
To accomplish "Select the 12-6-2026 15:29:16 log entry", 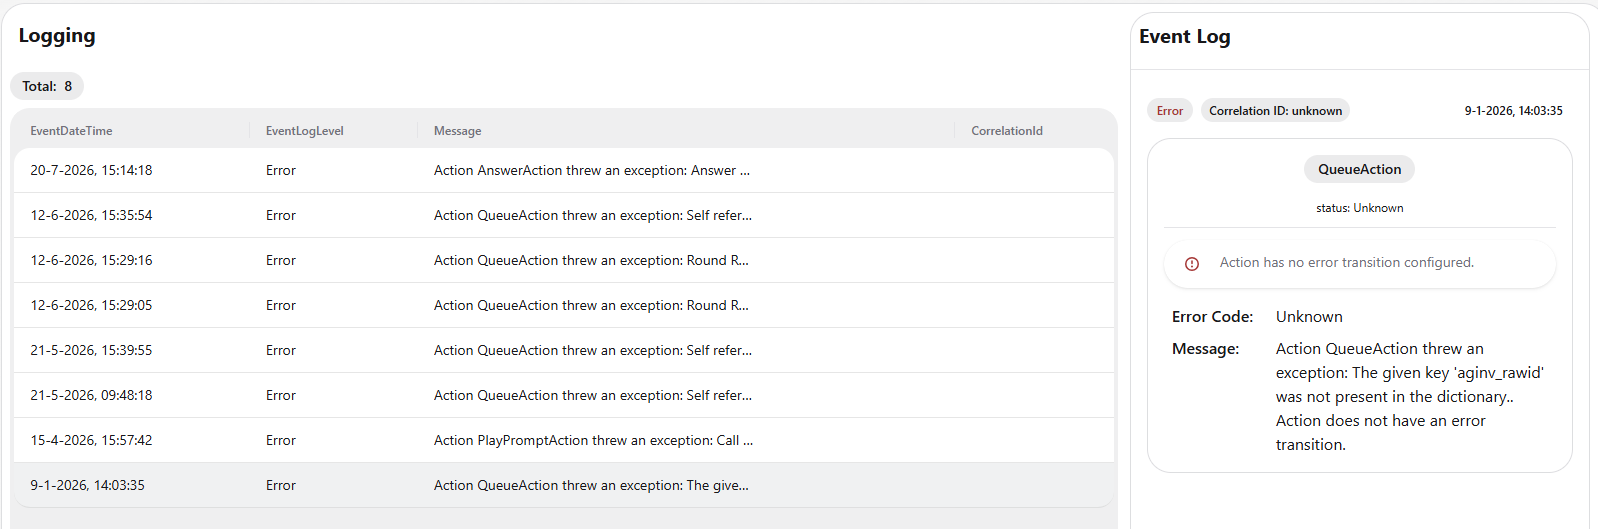I will click(x=564, y=260).
